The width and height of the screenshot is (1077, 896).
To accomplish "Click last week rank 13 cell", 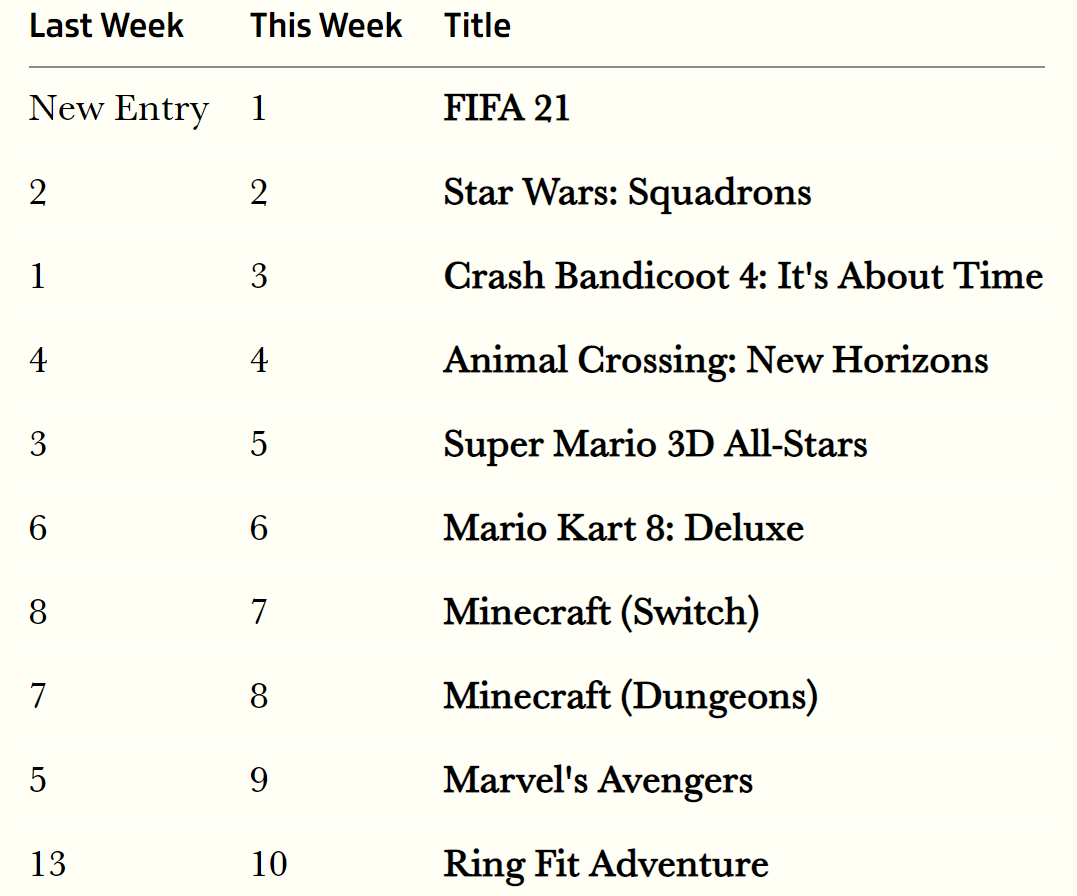I will [48, 864].
